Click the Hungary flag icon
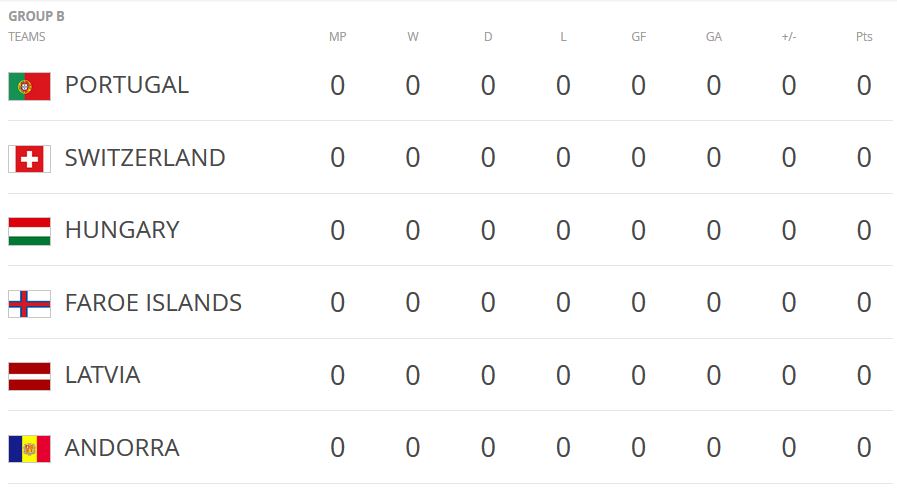The width and height of the screenshot is (897, 492). 29,231
